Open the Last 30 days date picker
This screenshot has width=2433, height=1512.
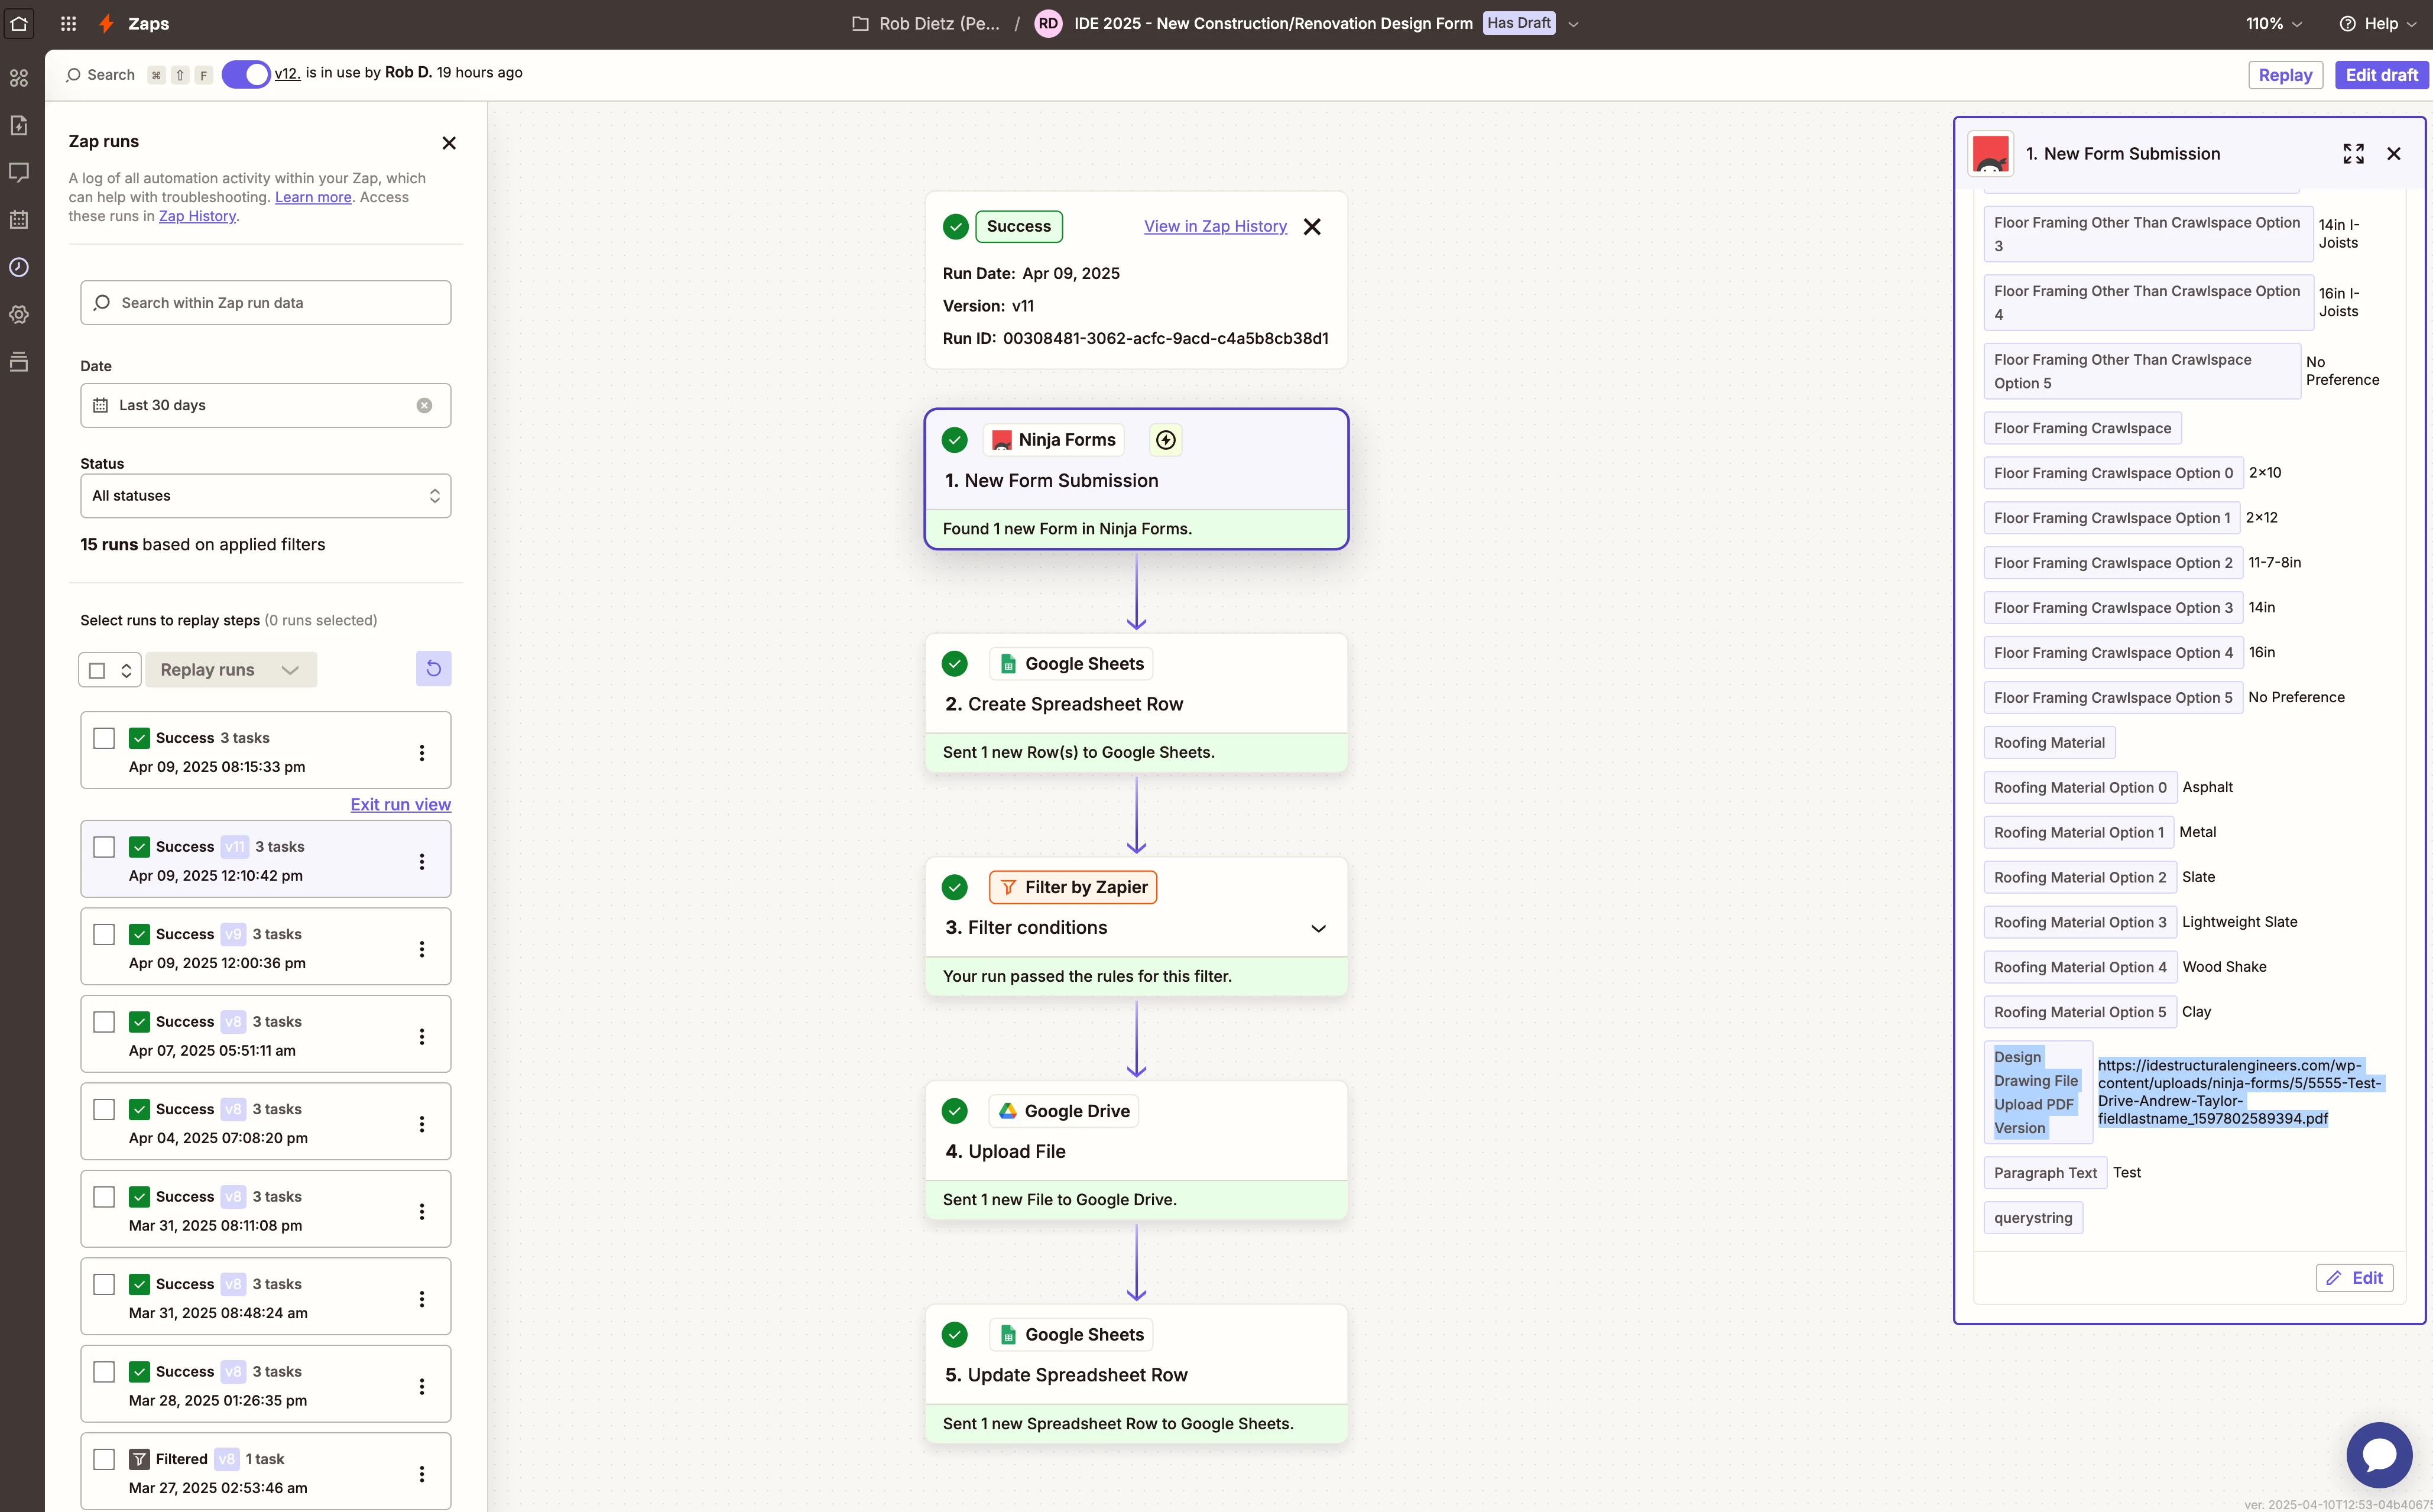click(265, 405)
